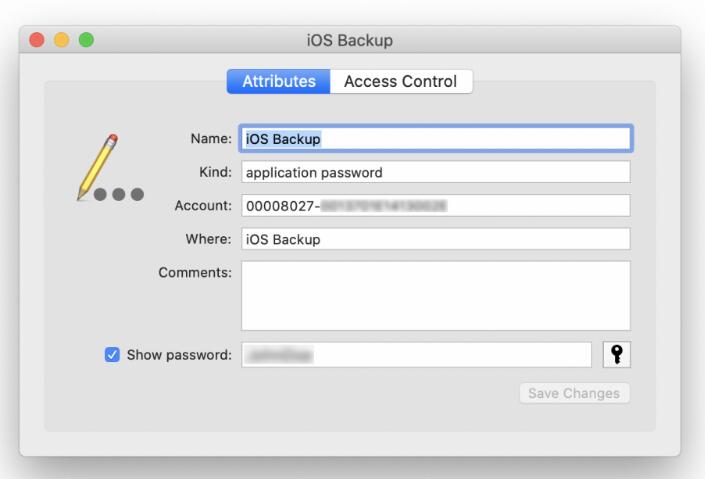The height and width of the screenshot is (479, 705).
Task: Switch to the Attributes tab
Action: (x=279, y=81)
